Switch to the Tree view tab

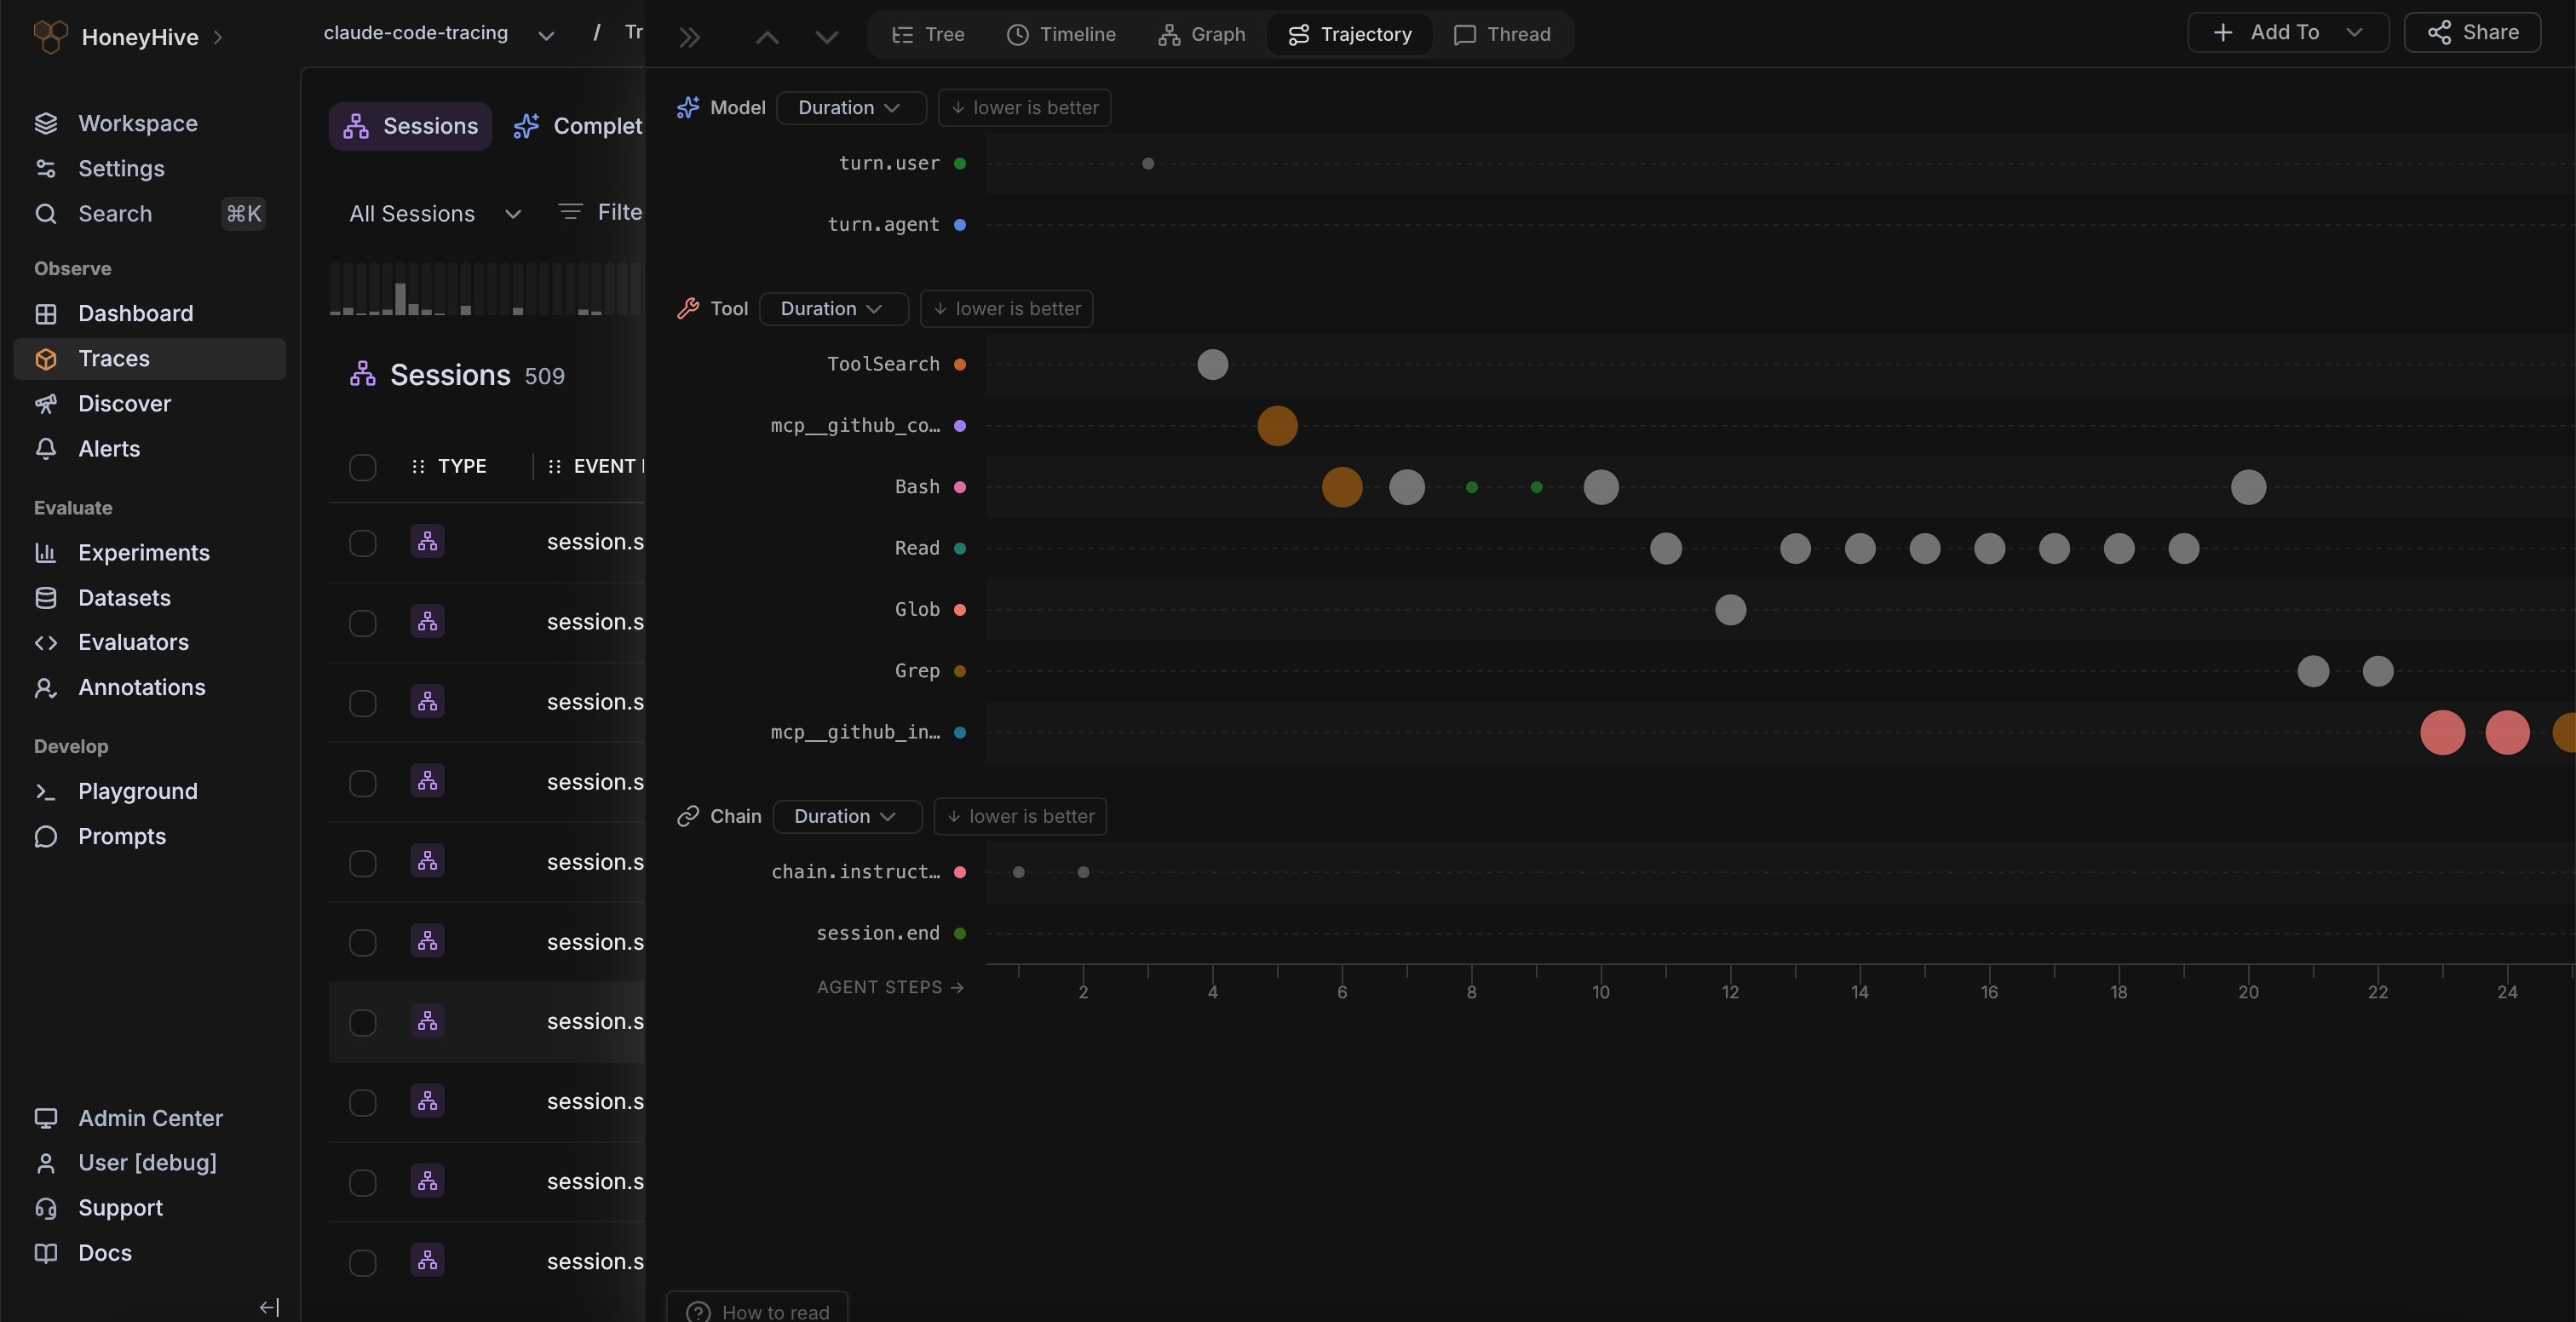click(928, 34)
